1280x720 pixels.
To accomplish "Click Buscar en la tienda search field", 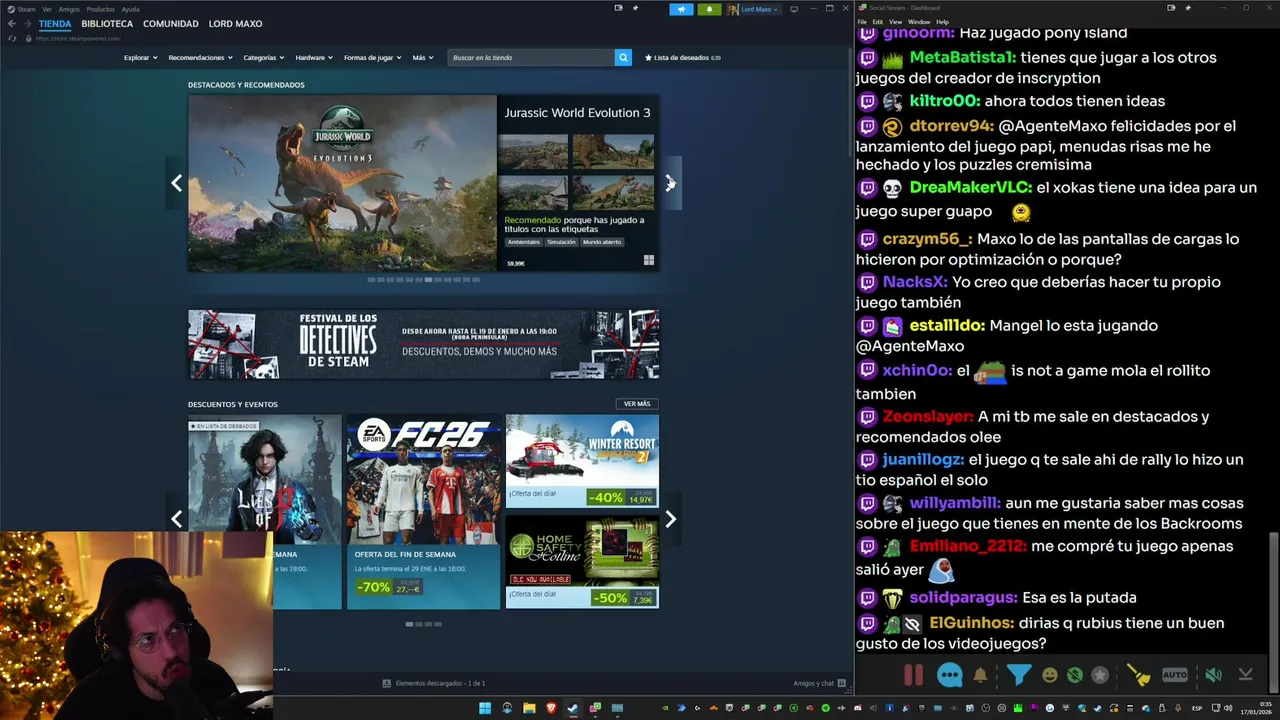I will 531,57.
